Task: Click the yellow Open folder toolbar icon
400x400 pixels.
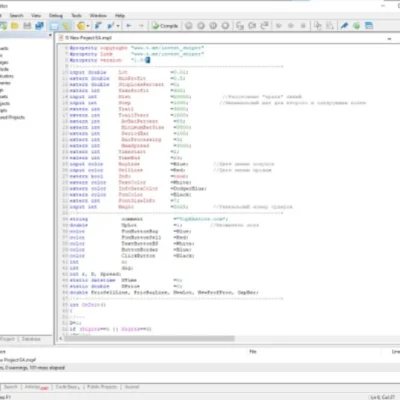Action: [x=15, y=26]
